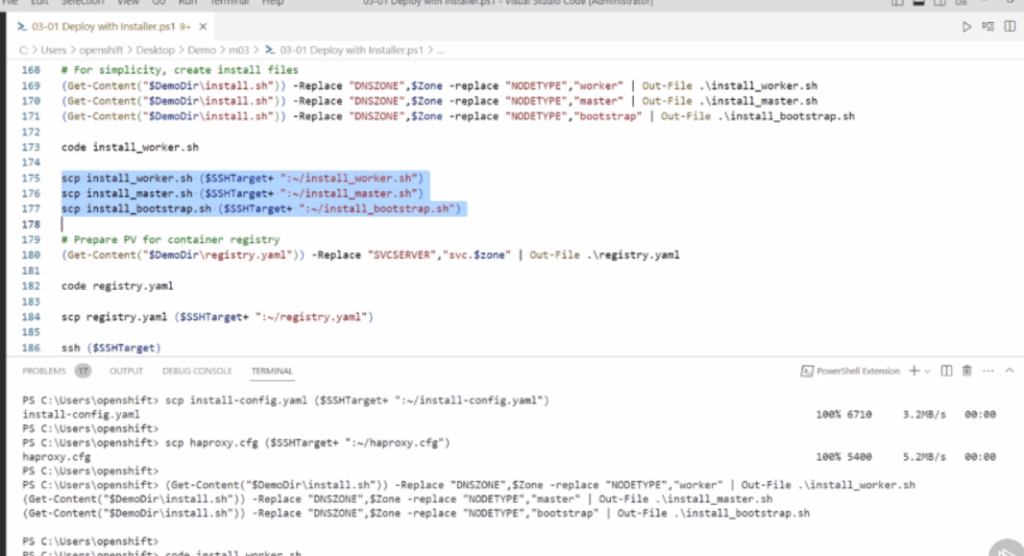Click the highlighted "scp install_master.sh" line
Viewport: 1024px width, 556px height.
(x=242, y=193)
